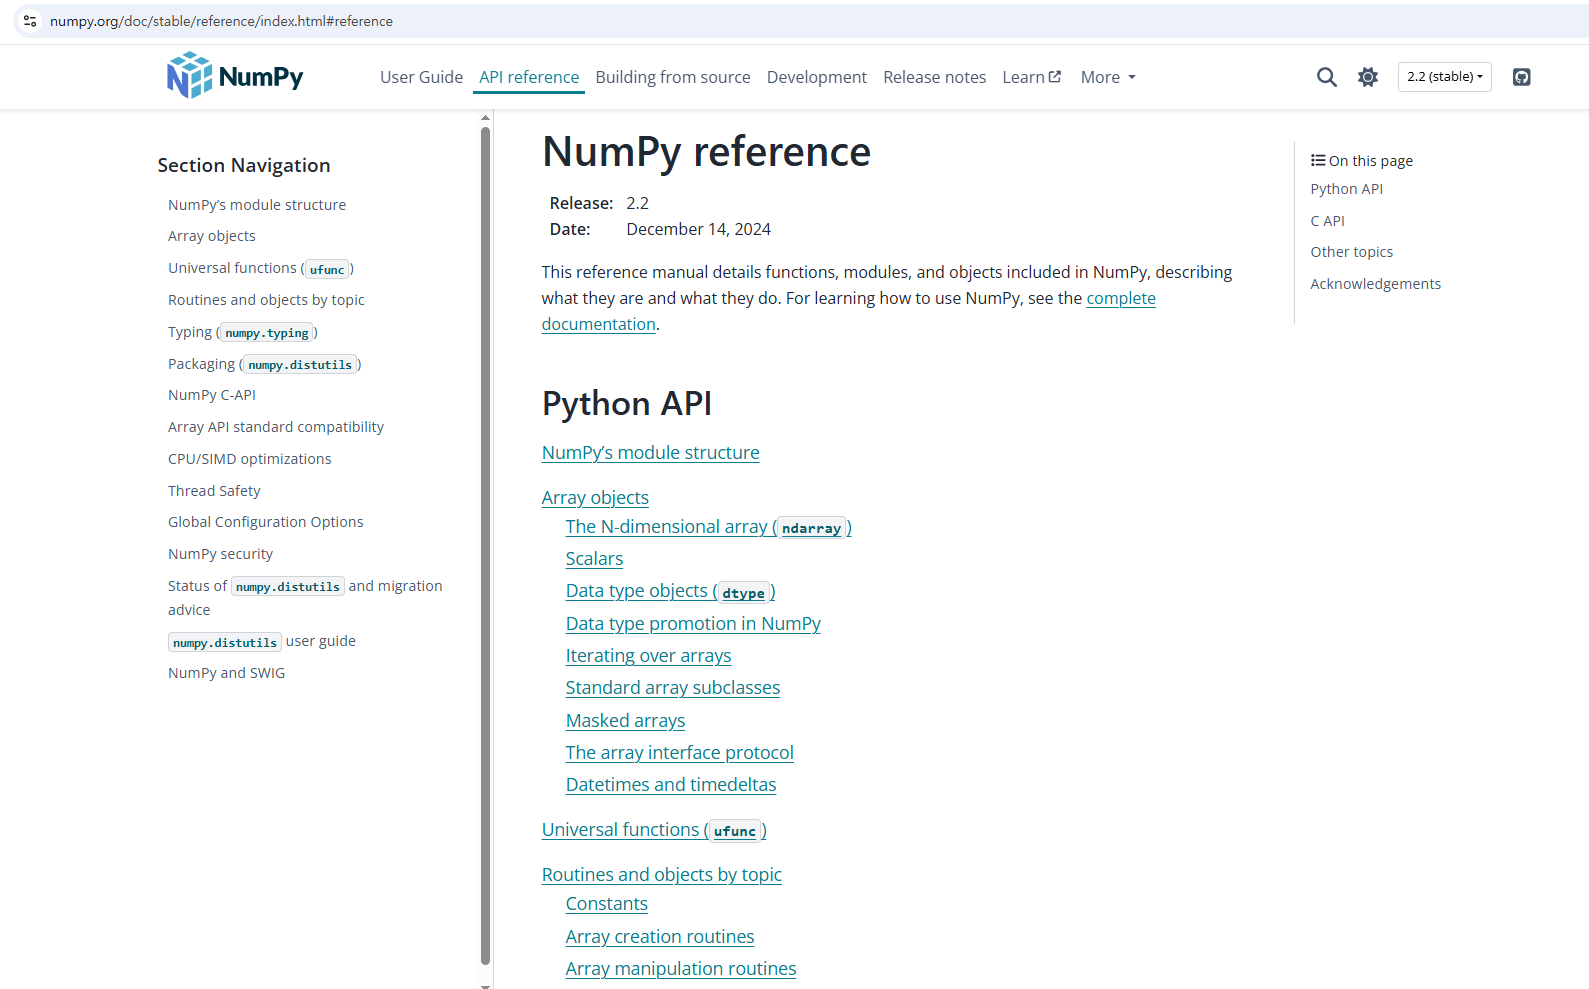Open Masked arrays link
Viewport: 1589px width, 989px height.
(625, 721)
